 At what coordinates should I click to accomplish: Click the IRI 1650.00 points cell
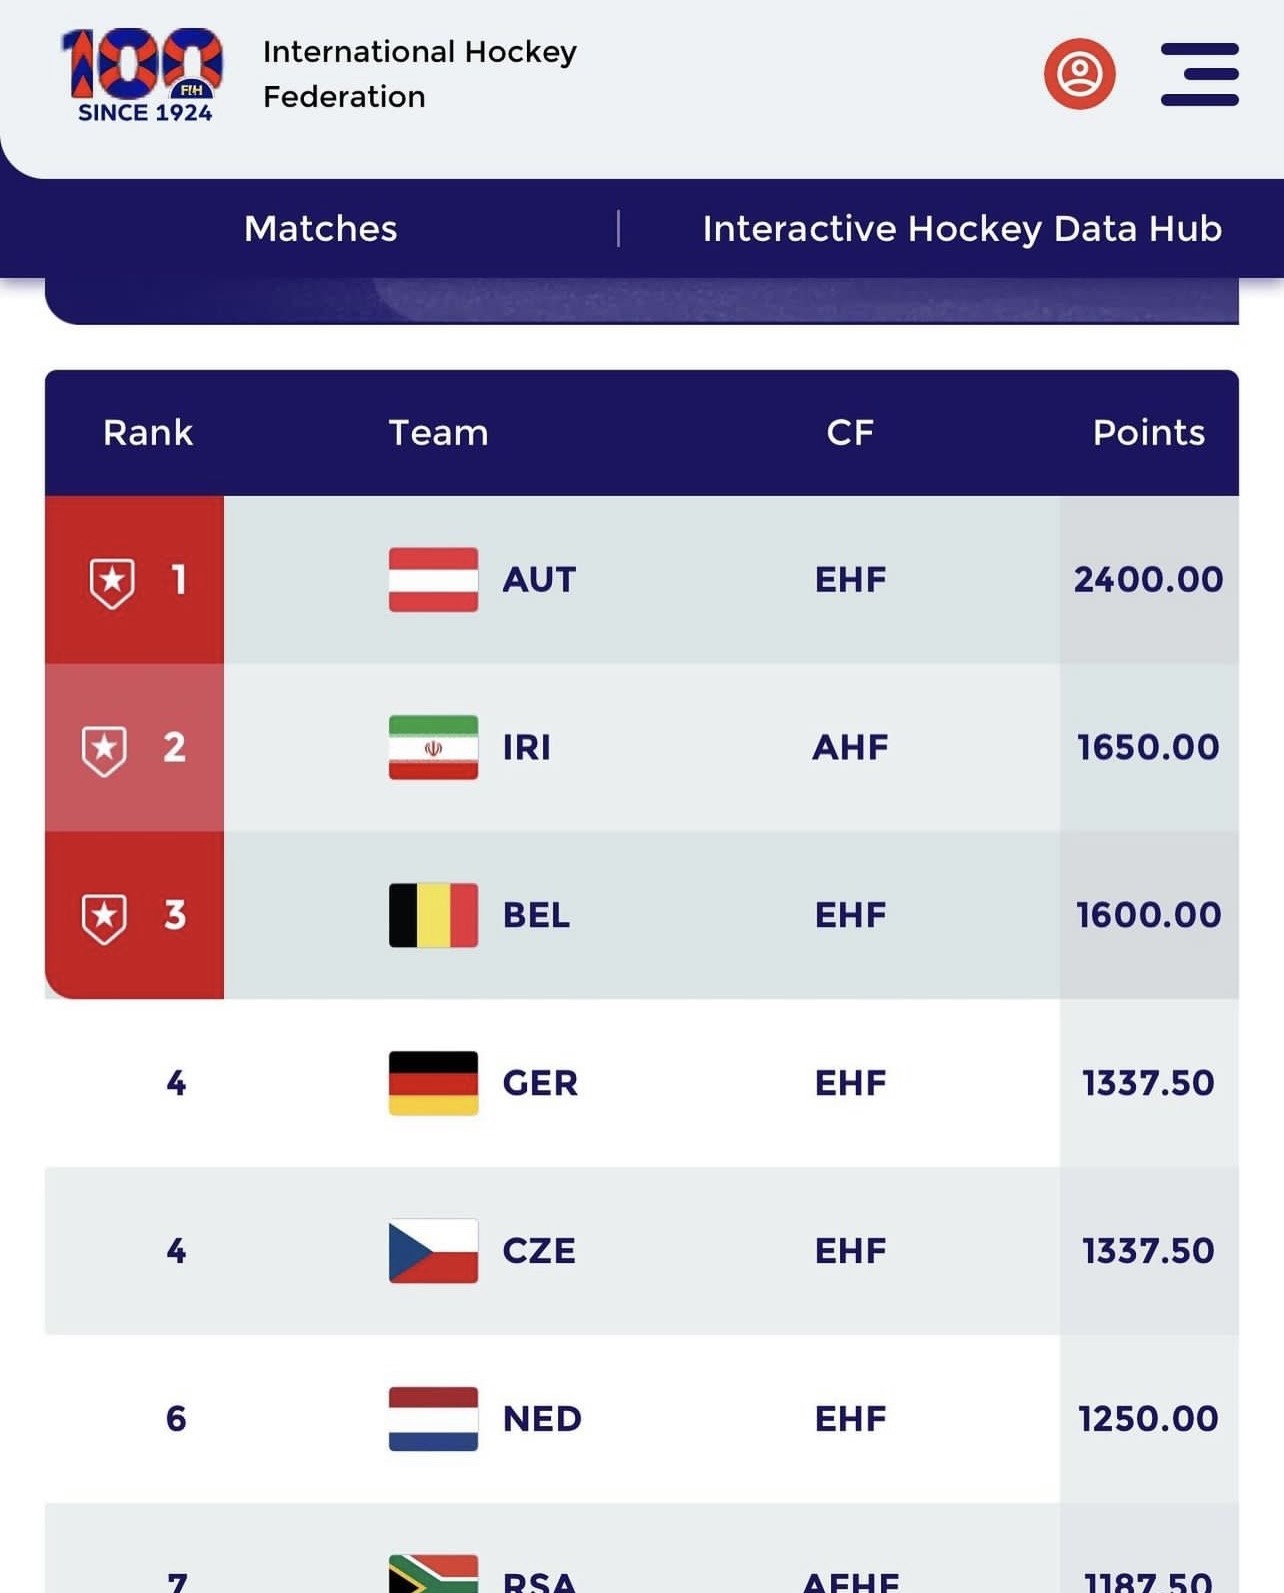(1149, 747)
